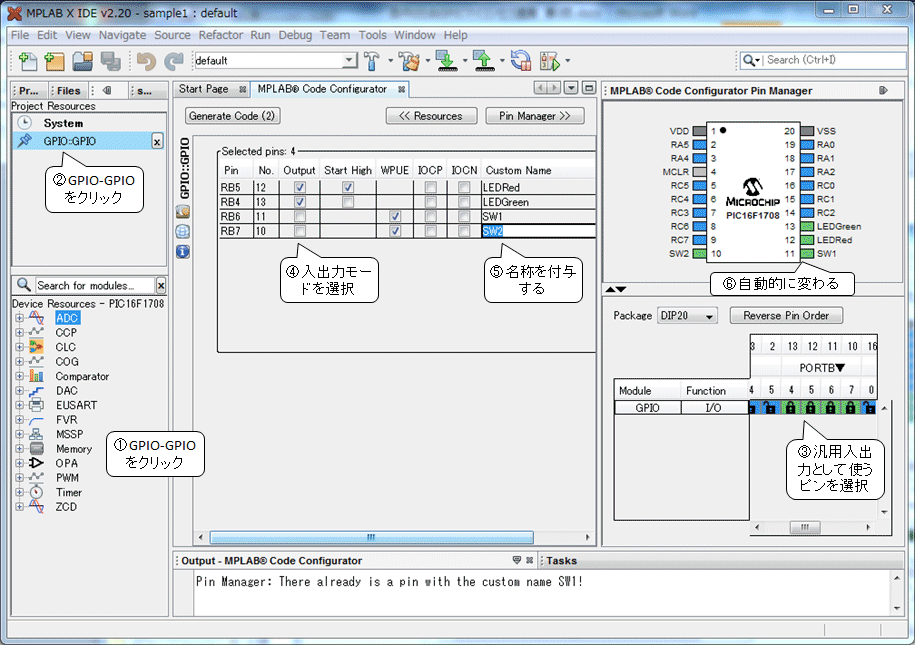The image size is (915, 645).
Task: Open the Source menu
Action: point(172,35)
